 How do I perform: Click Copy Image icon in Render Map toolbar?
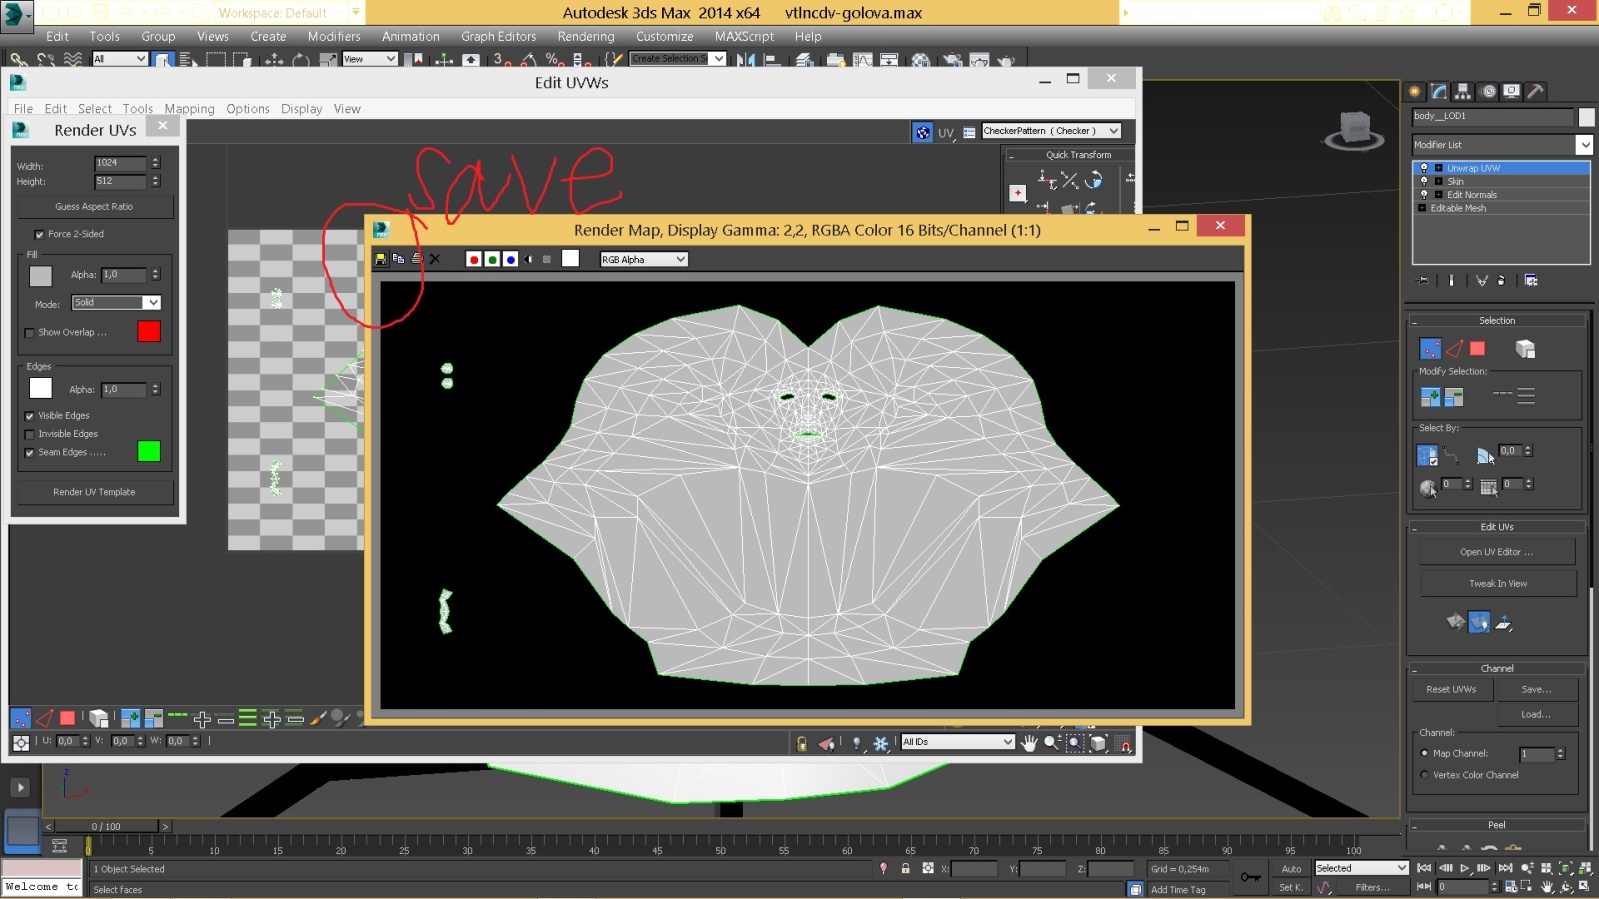(x=398, y=259)
